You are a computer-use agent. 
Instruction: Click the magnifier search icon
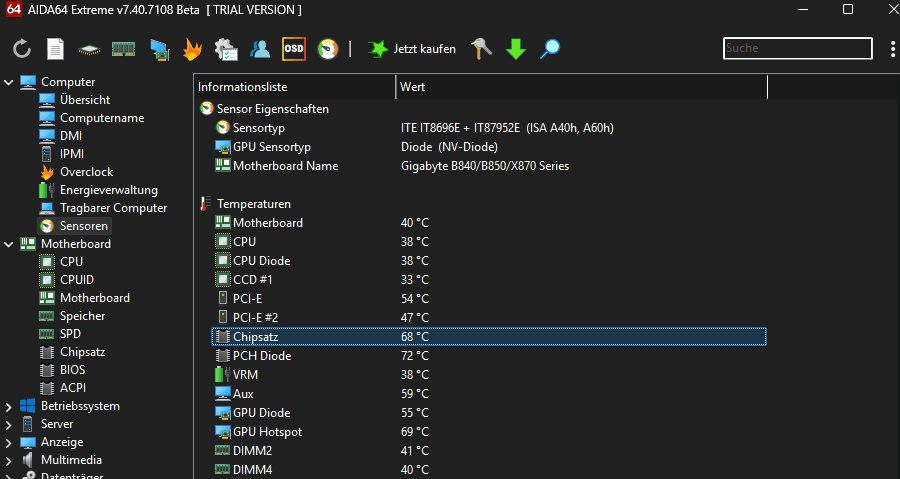(549, 49)
